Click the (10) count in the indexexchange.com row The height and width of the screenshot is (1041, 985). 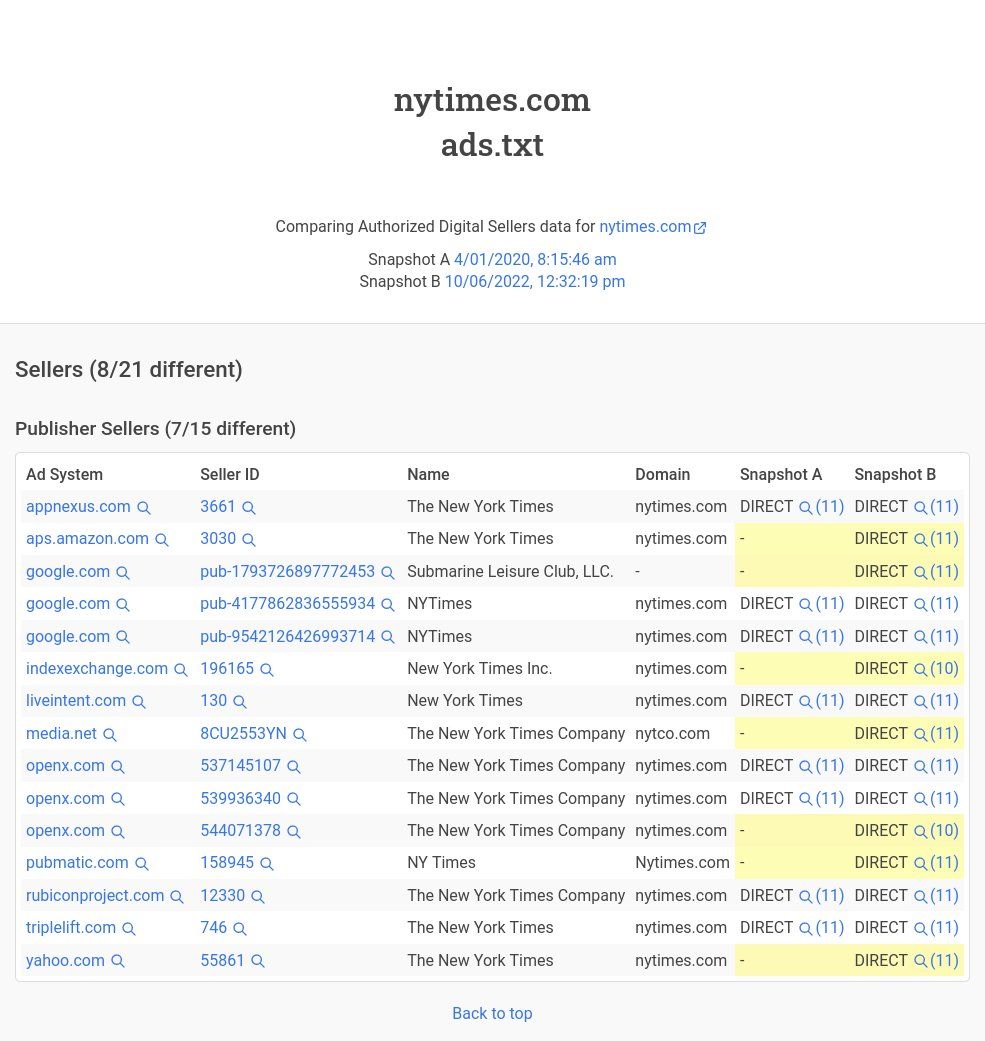[945, 669]
